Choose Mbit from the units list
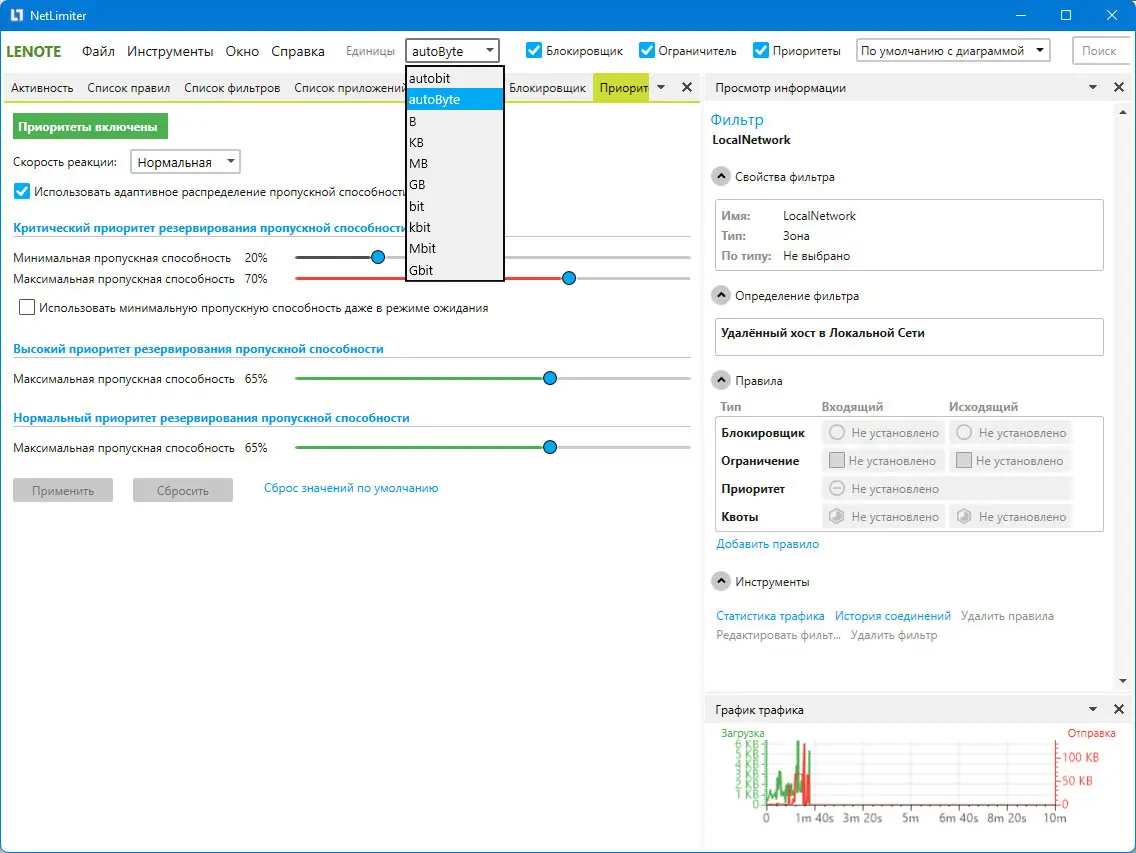The height and width of the screenshot is (853, 1136). (x=455, y=248)
